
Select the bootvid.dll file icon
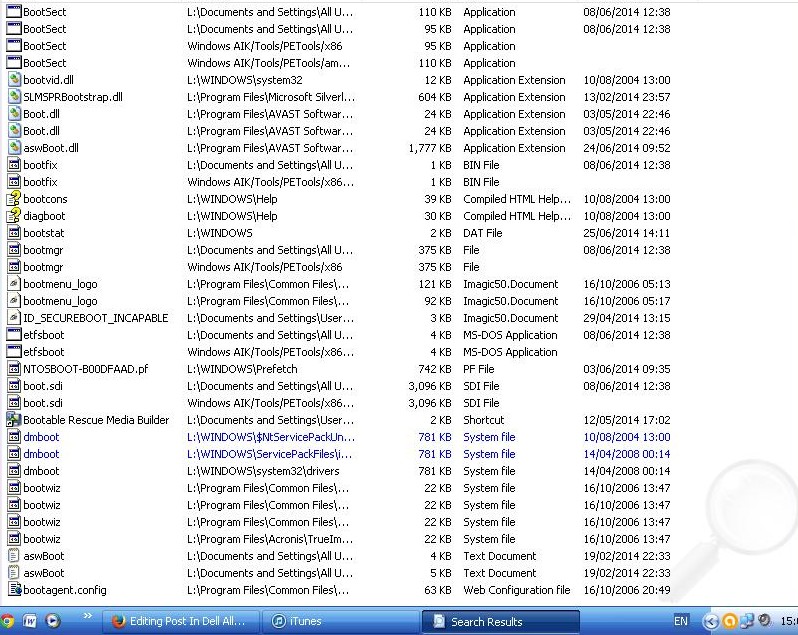tap(14, 80)
